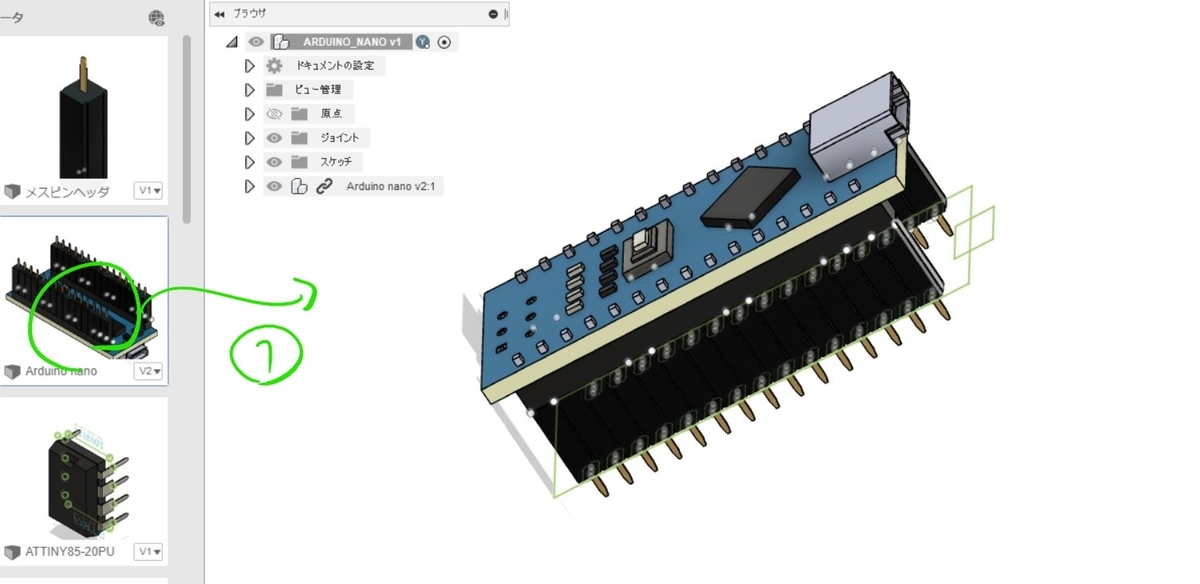
Task: Select the ビュー管理 tree label
Action: [319, 90]
